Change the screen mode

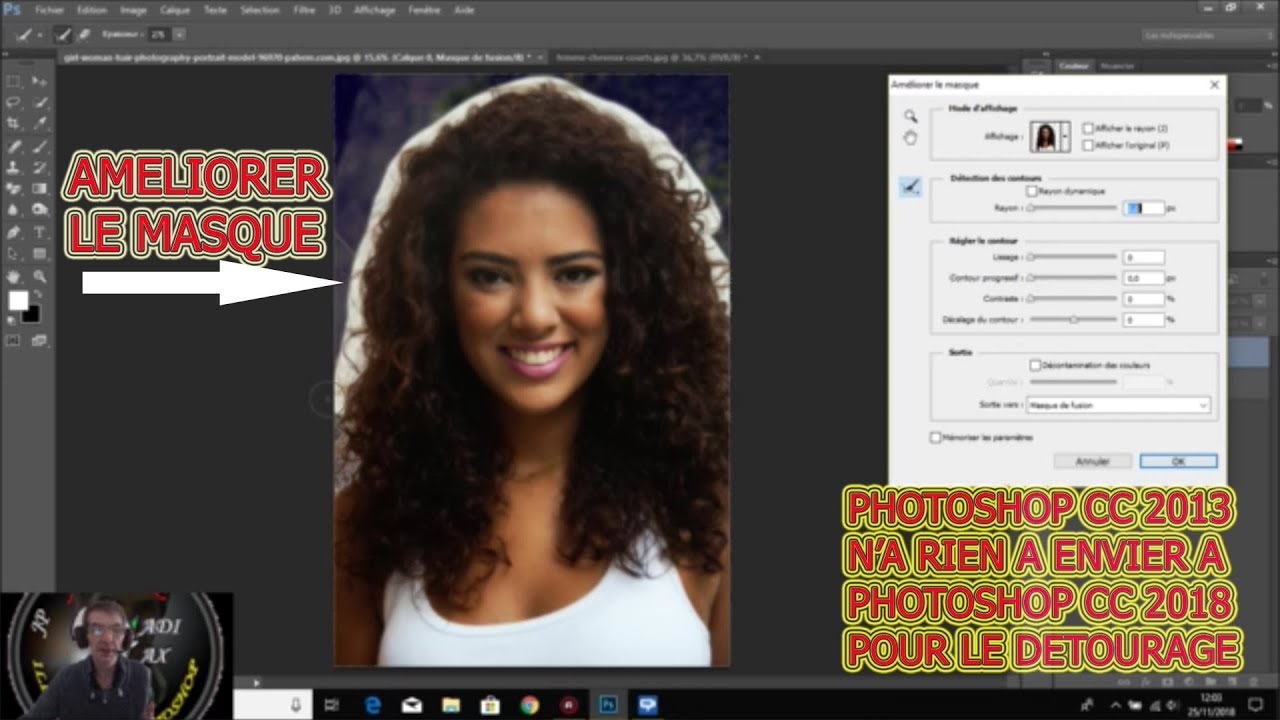click(x=40, y=340)
